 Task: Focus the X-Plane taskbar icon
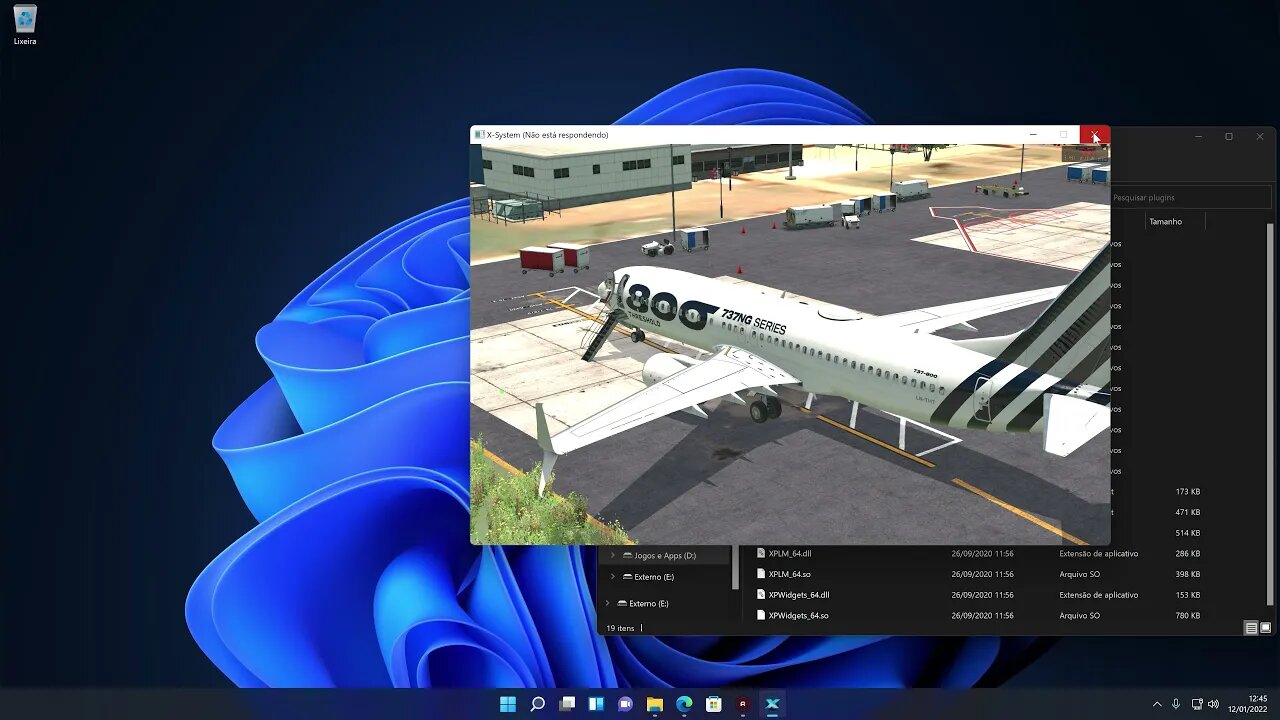[x=772, y=704]
